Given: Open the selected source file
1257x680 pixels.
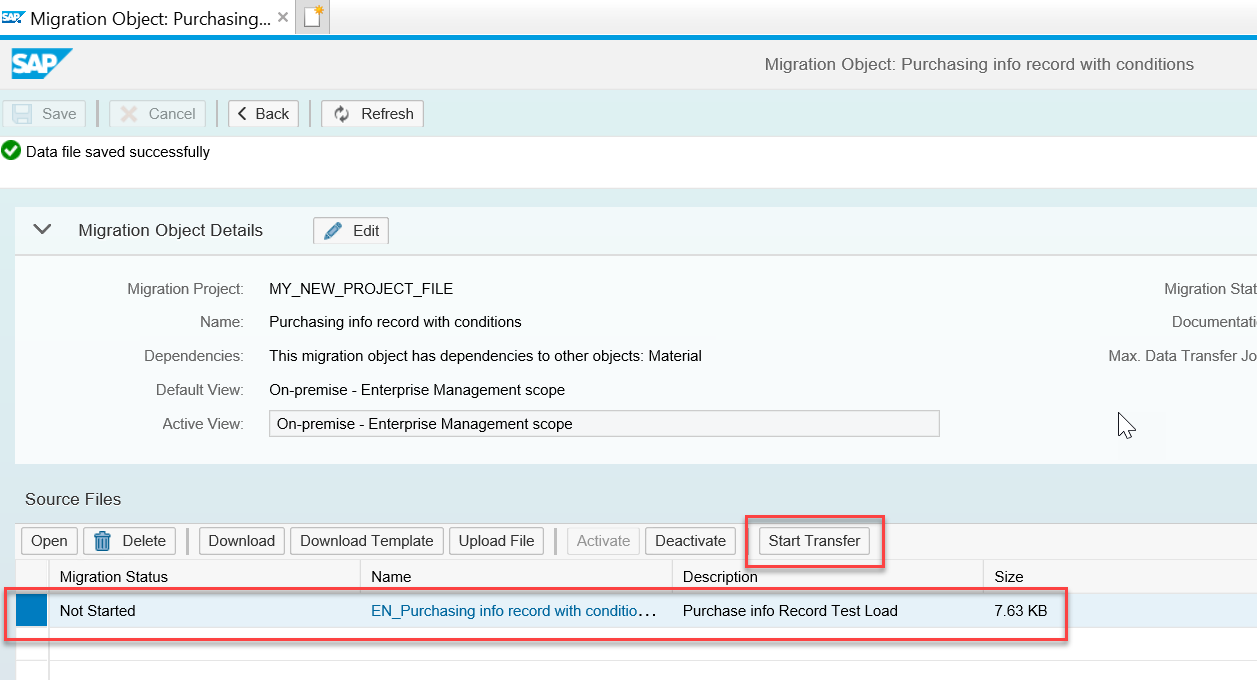Looking at the screenshot, I should [49, 541].
